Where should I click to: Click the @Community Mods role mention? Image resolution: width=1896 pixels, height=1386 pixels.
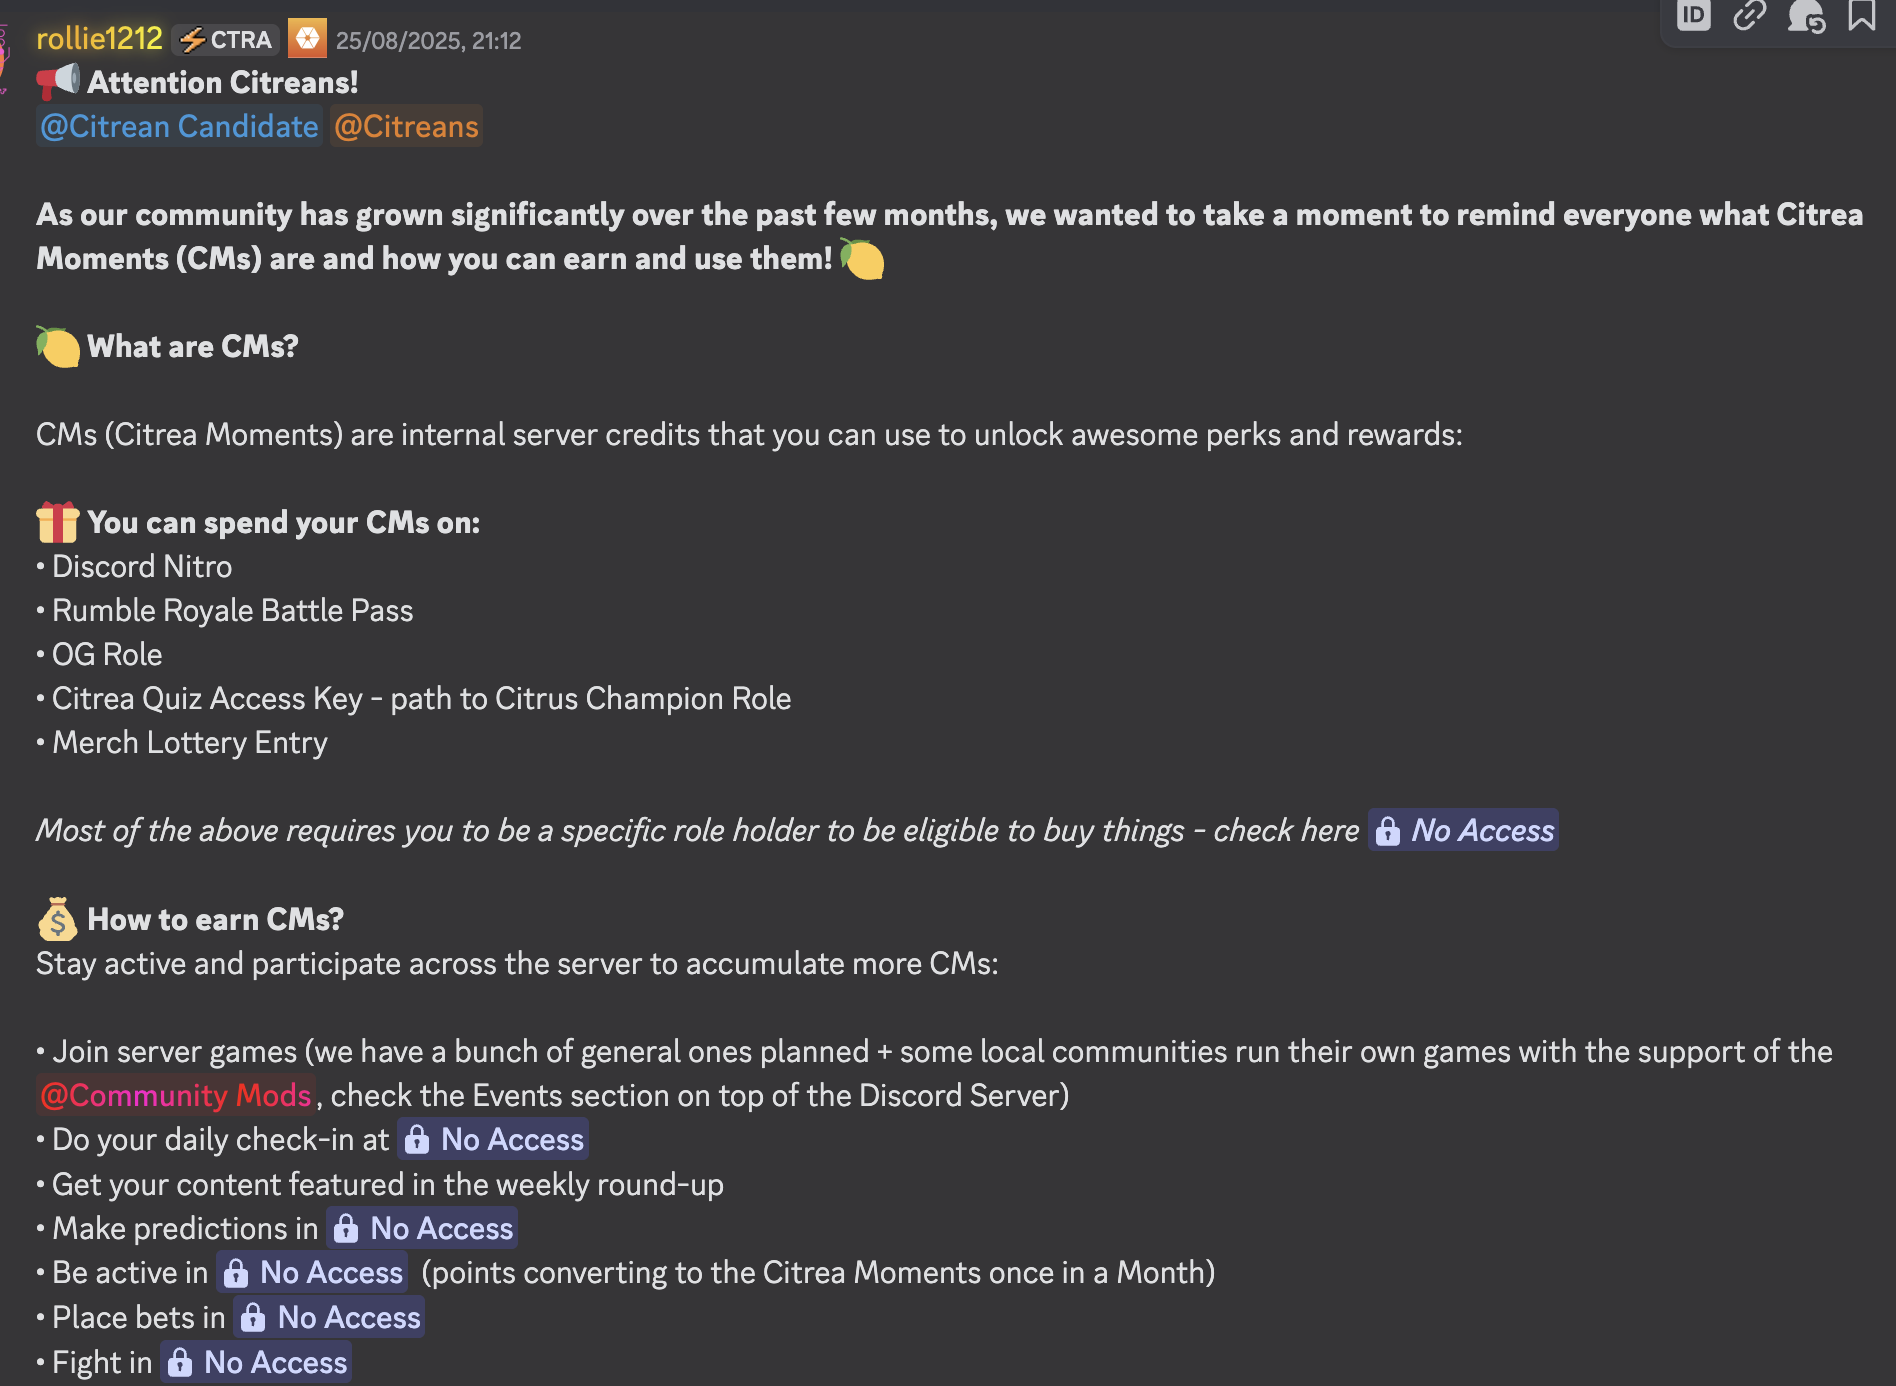pyautogui.click(x=176, y=1095)
